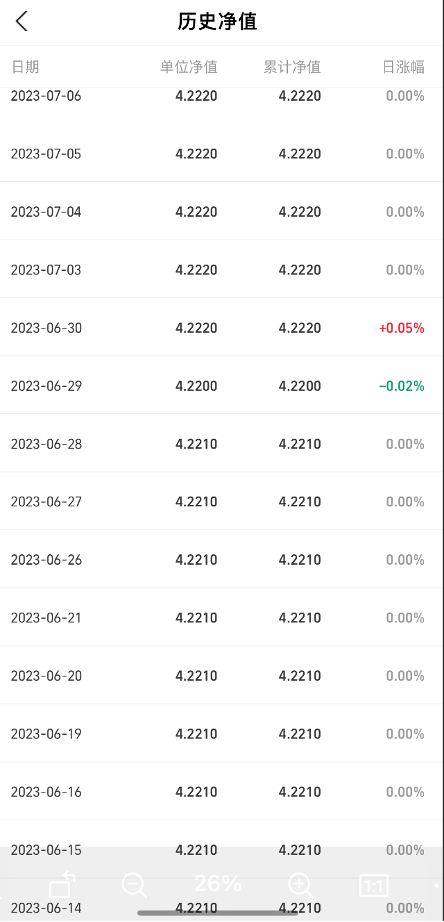
Task: Open the 2023-06-29 net value row
Action: click(222, 385)
